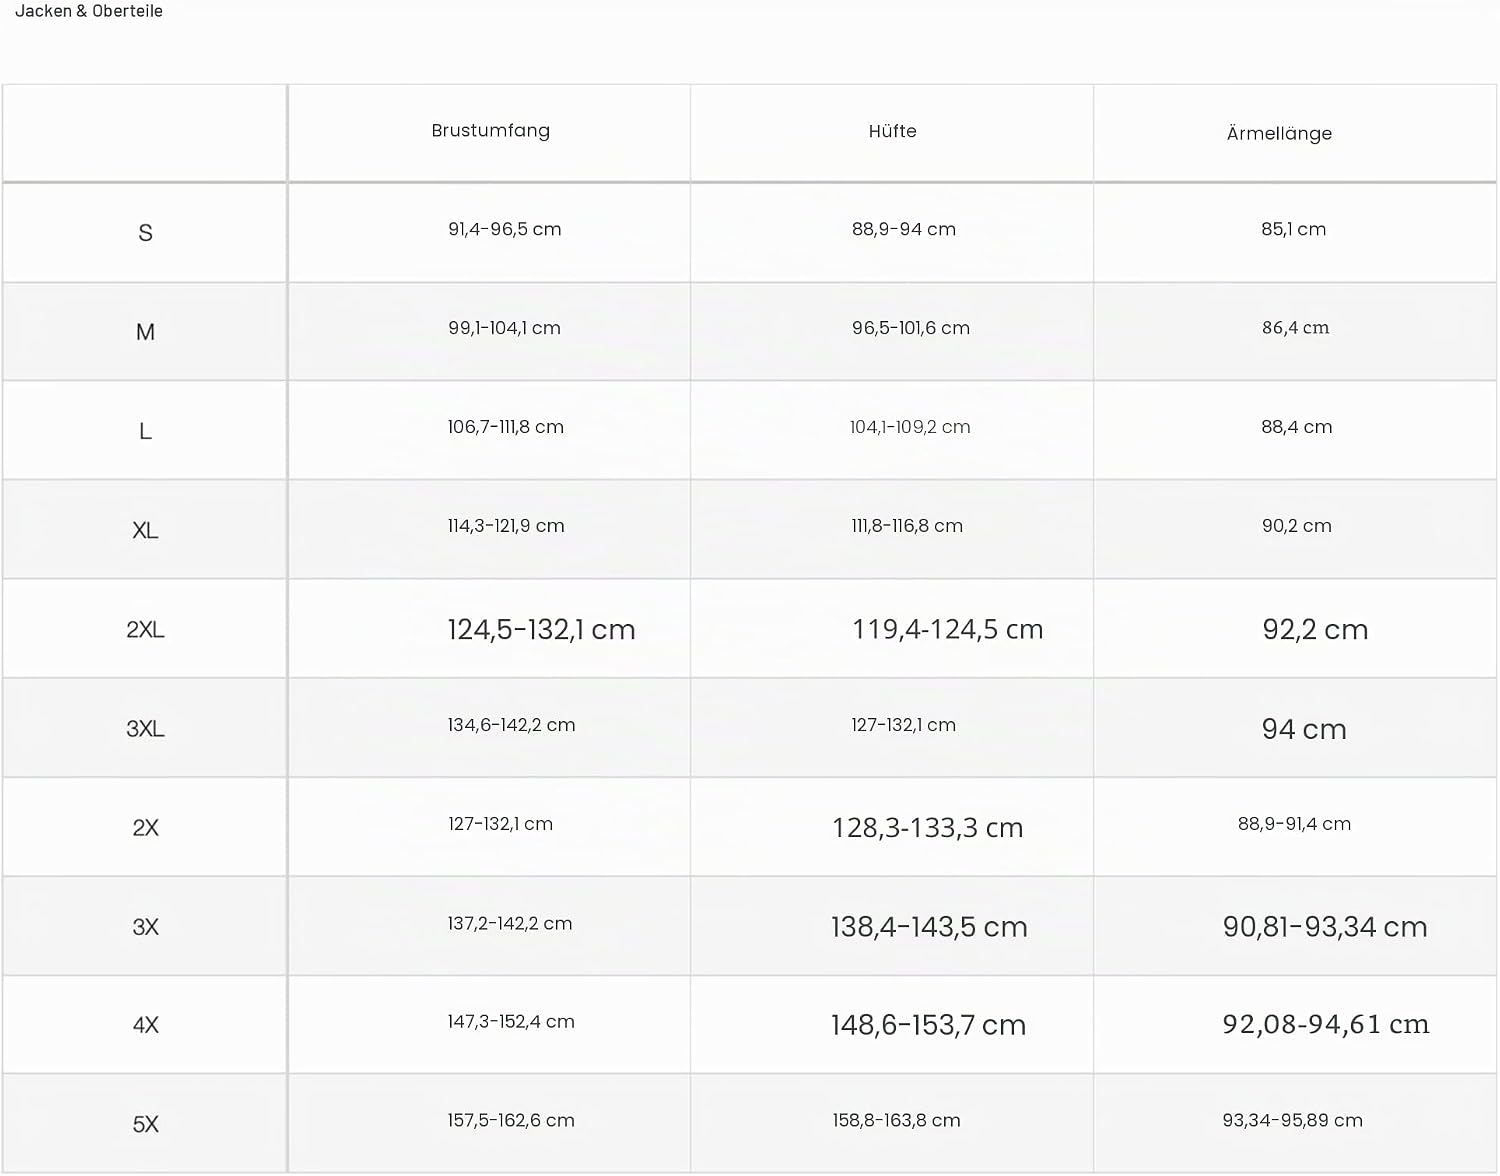The width and height of the screenshot is (1500, 1176).
Task: Select sleeve value 90,81-93,34 cm
Action: pos(1325,927)
